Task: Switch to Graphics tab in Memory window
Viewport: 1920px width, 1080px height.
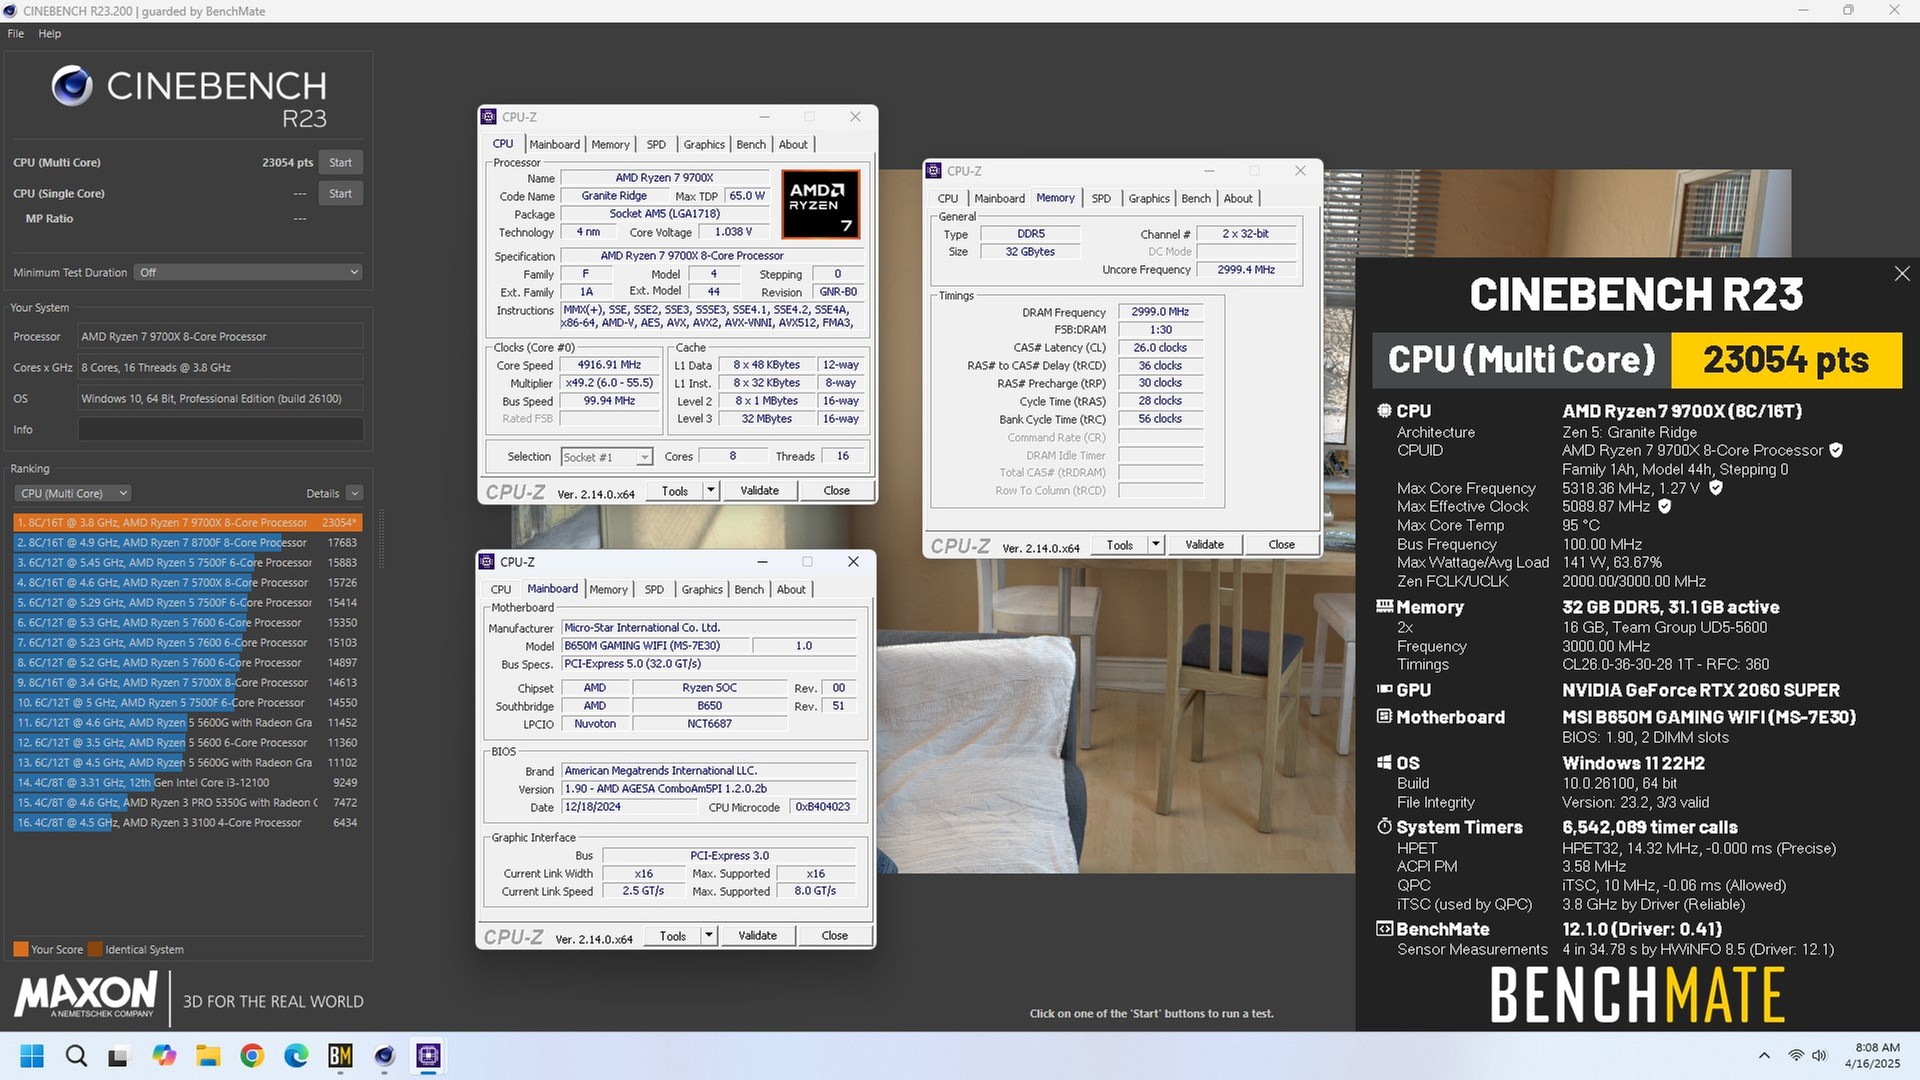Action: tap(1149, 199)
